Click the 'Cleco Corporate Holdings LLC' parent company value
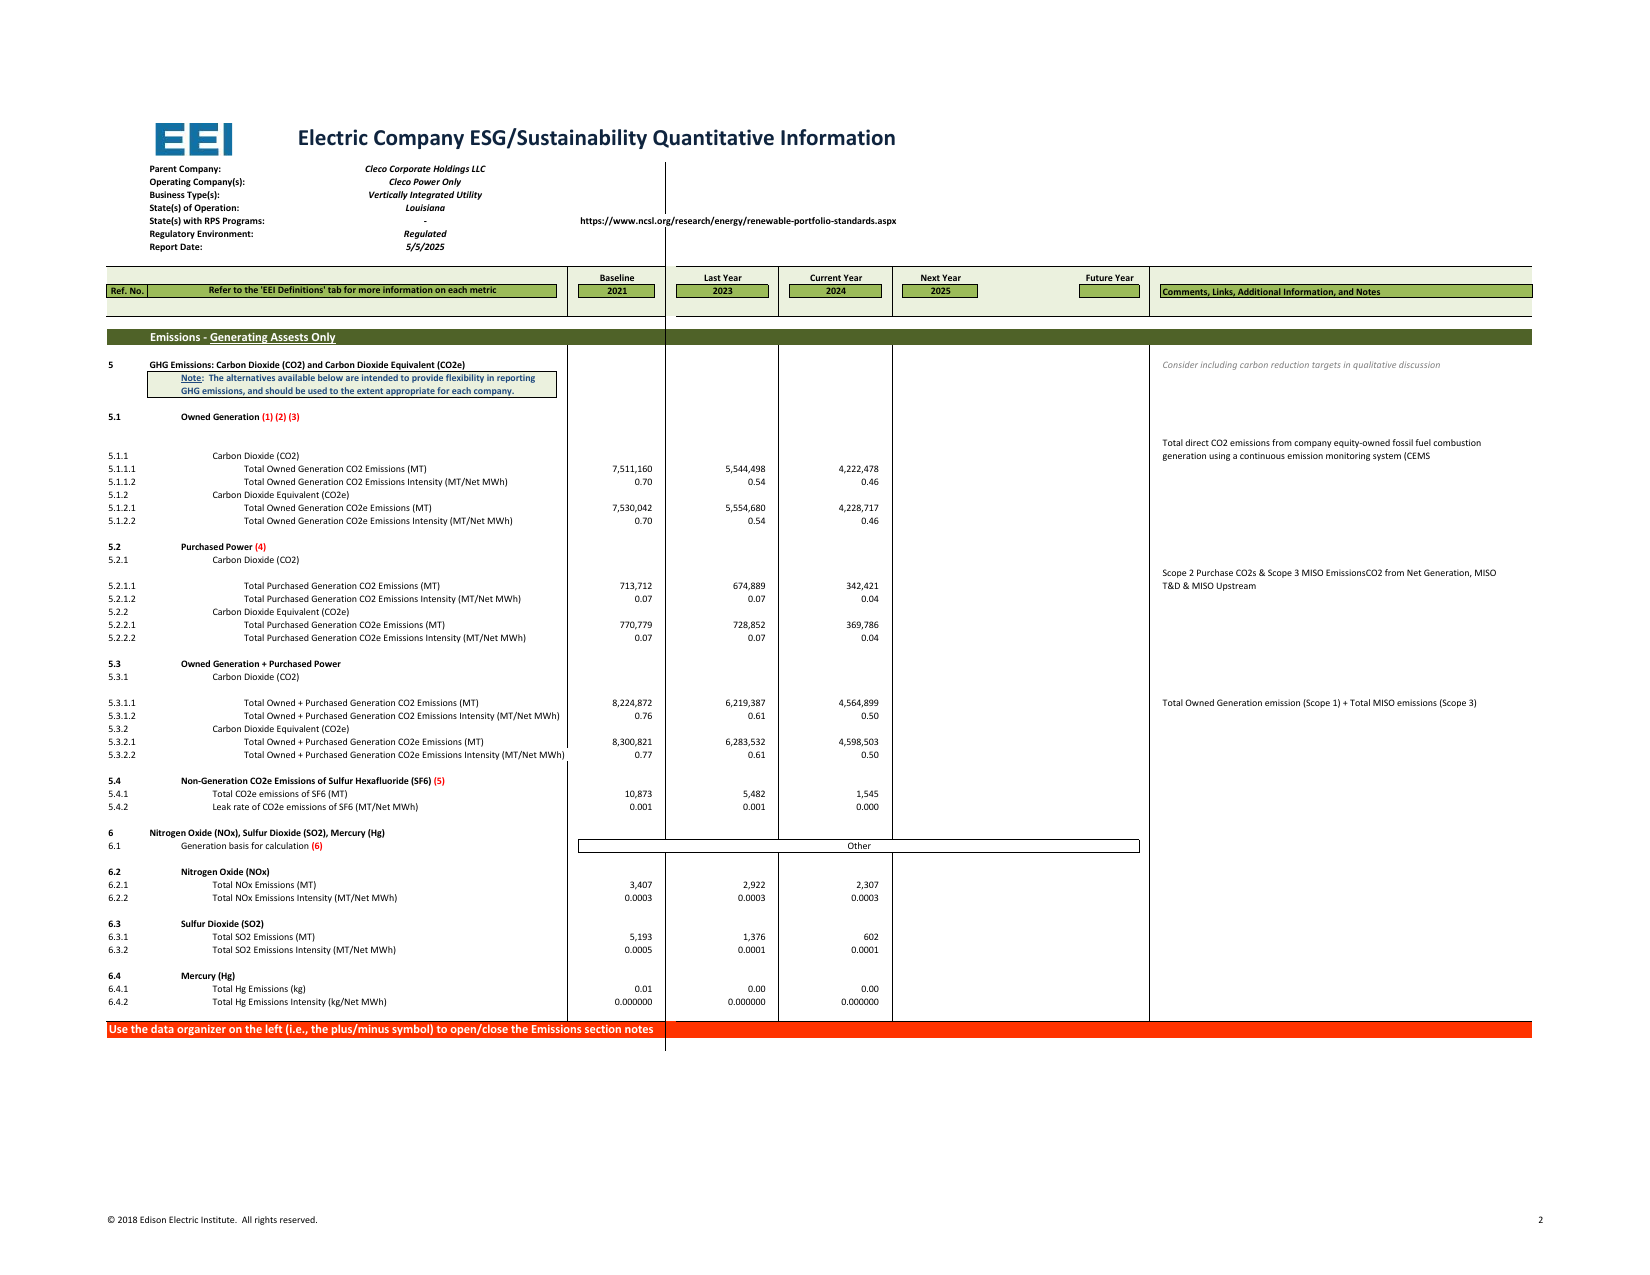The width and height of the screenshot is (1650, 1275). pyautogui.click(x=425, y=169)
